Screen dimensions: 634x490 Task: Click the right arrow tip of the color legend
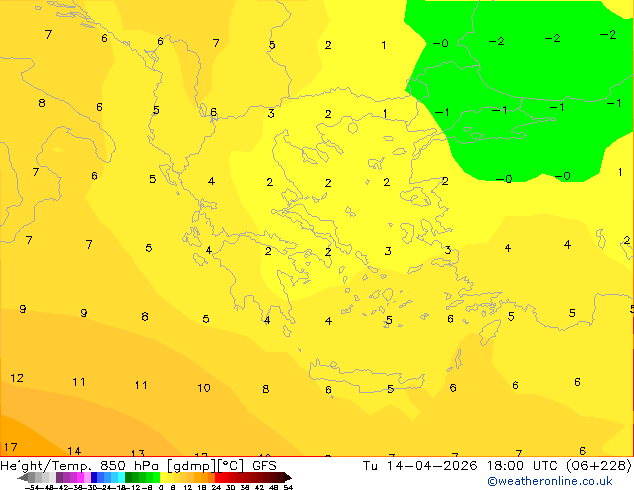(290, 478)
